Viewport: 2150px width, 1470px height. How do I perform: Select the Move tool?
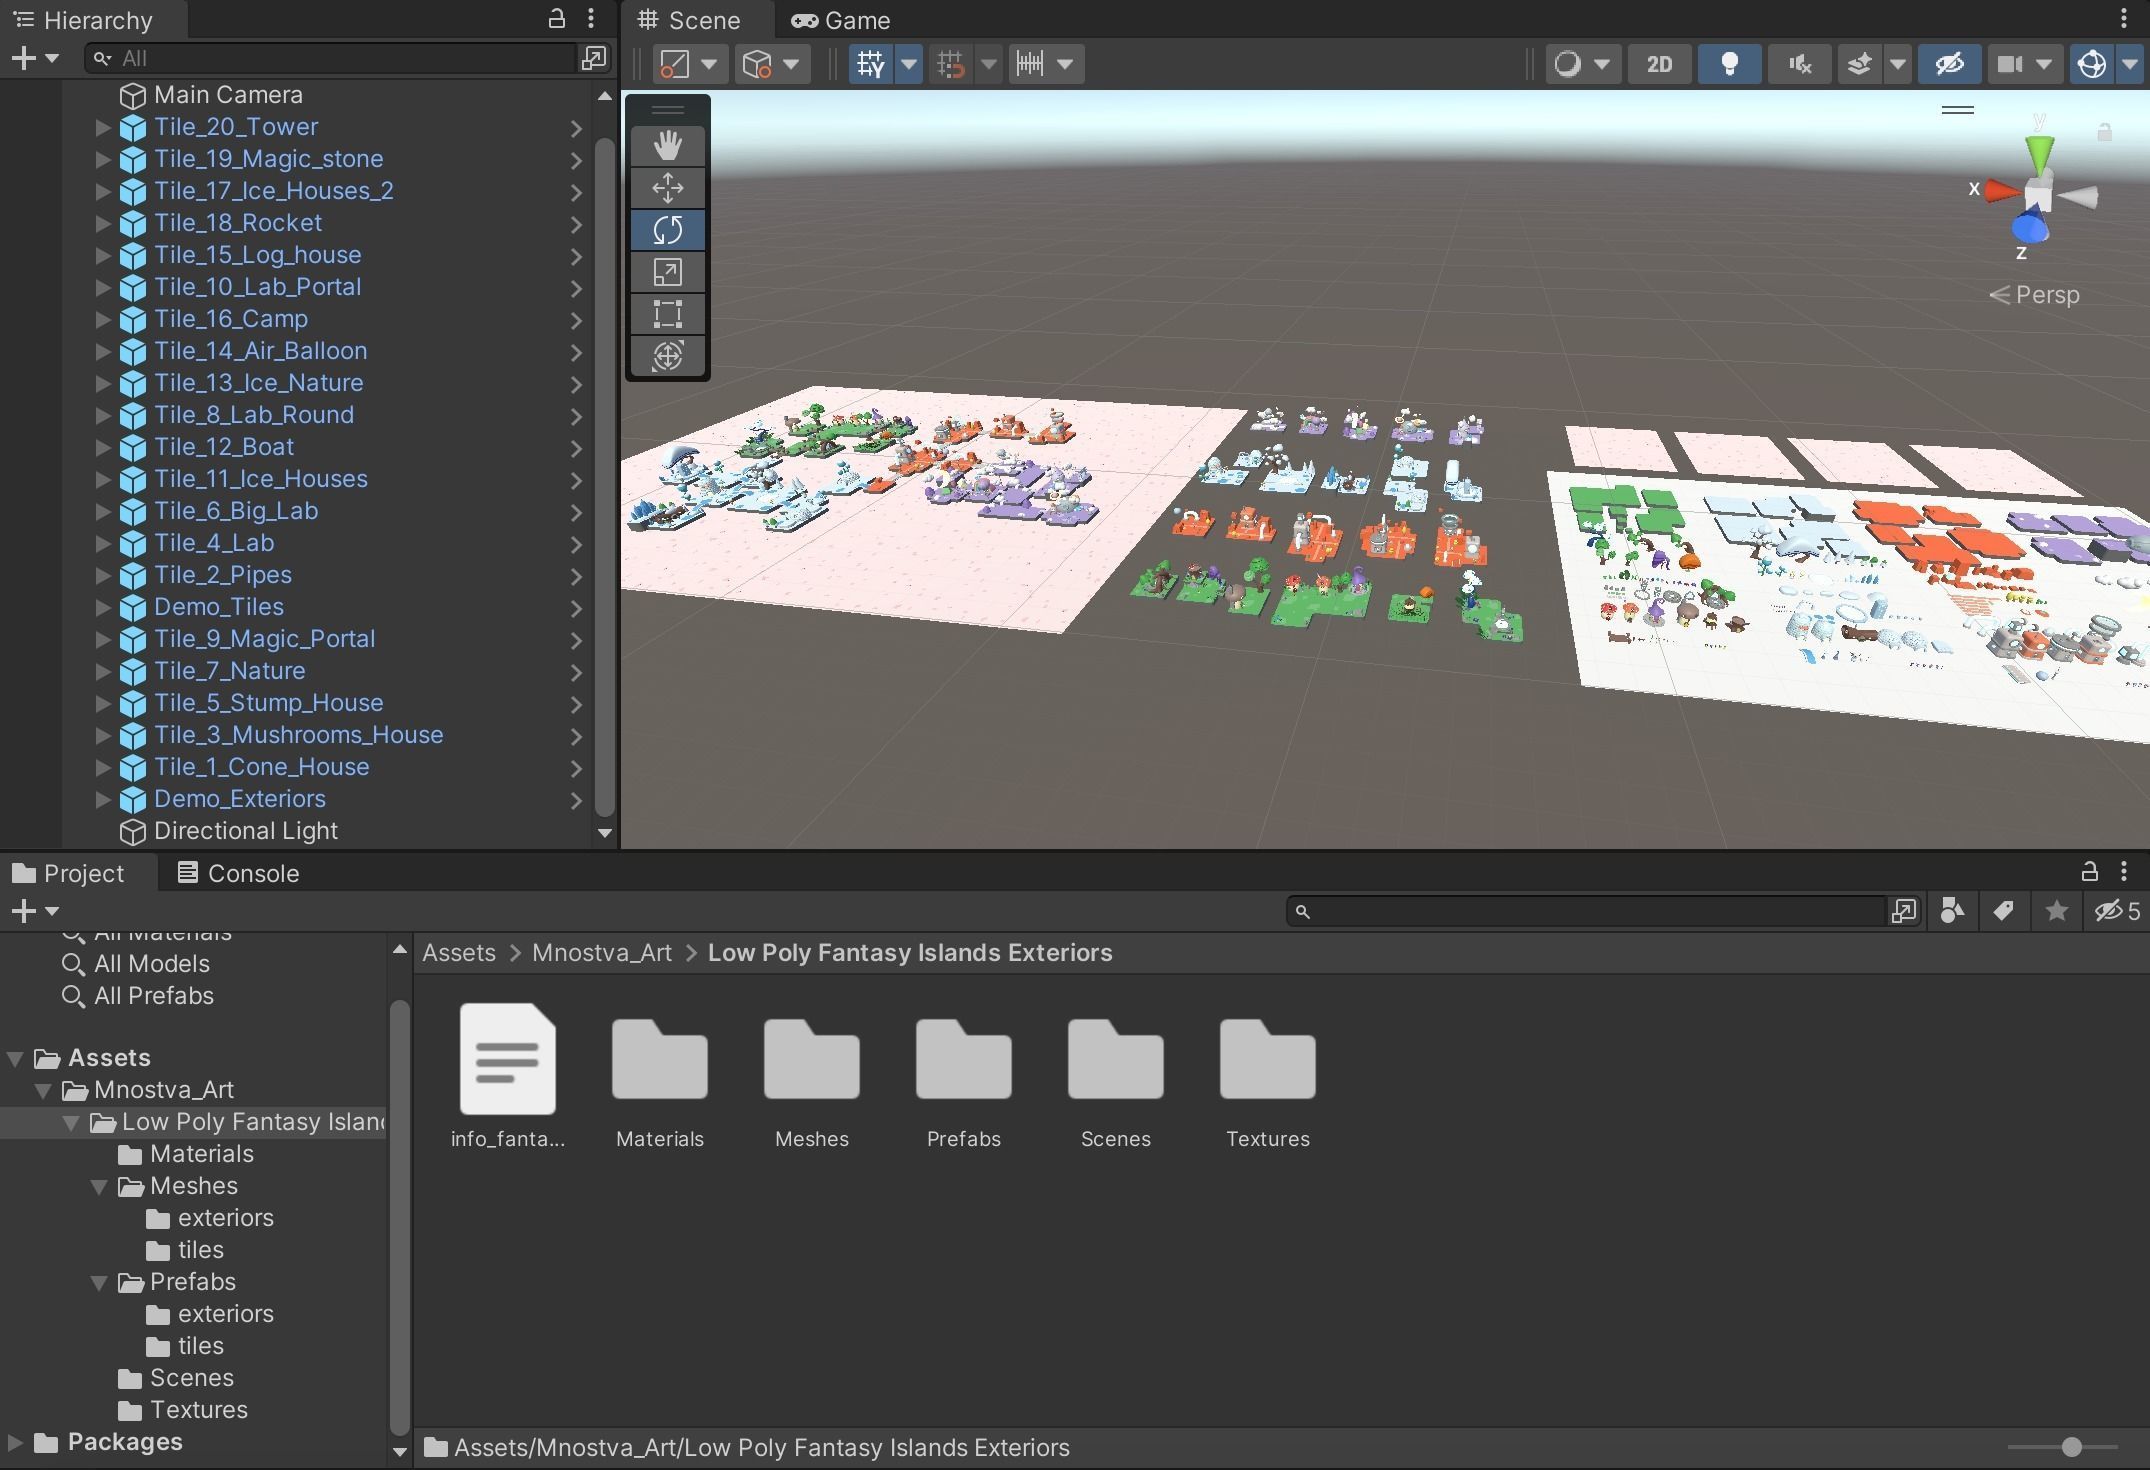click(667, 188)
